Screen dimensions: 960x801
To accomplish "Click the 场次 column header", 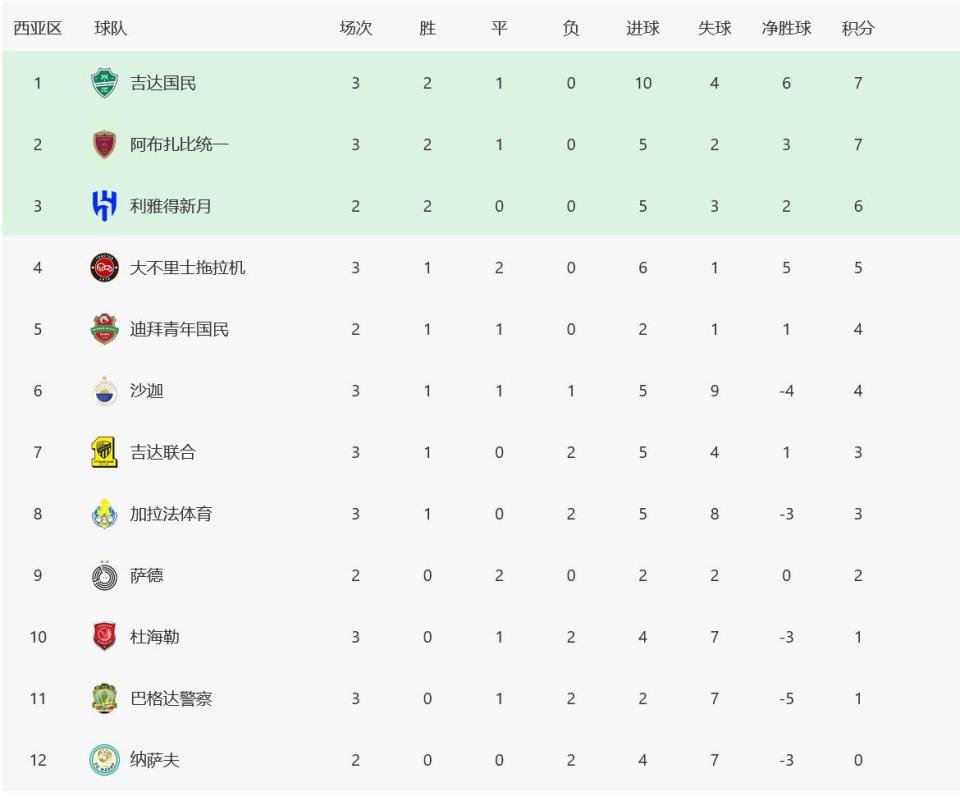I will click(x=355, y=28).
